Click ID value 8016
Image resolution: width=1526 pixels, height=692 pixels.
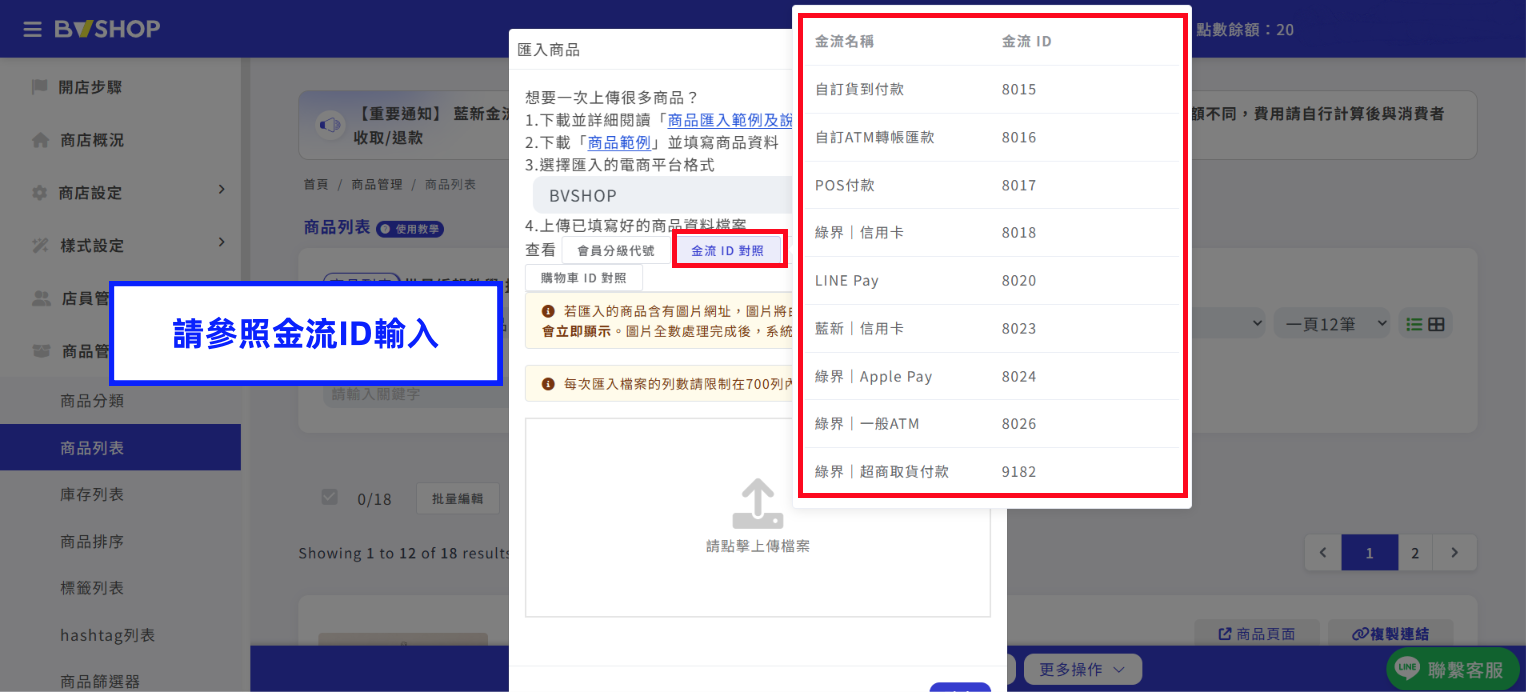(x=1019, y=137)
